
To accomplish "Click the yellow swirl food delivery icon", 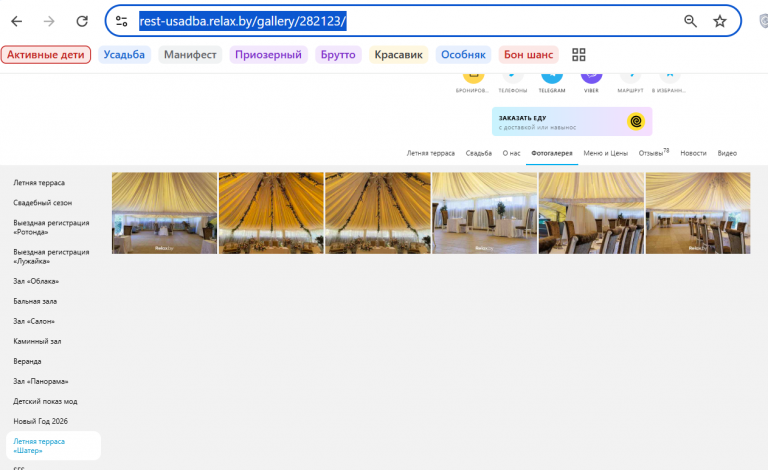I will (636, 121).
